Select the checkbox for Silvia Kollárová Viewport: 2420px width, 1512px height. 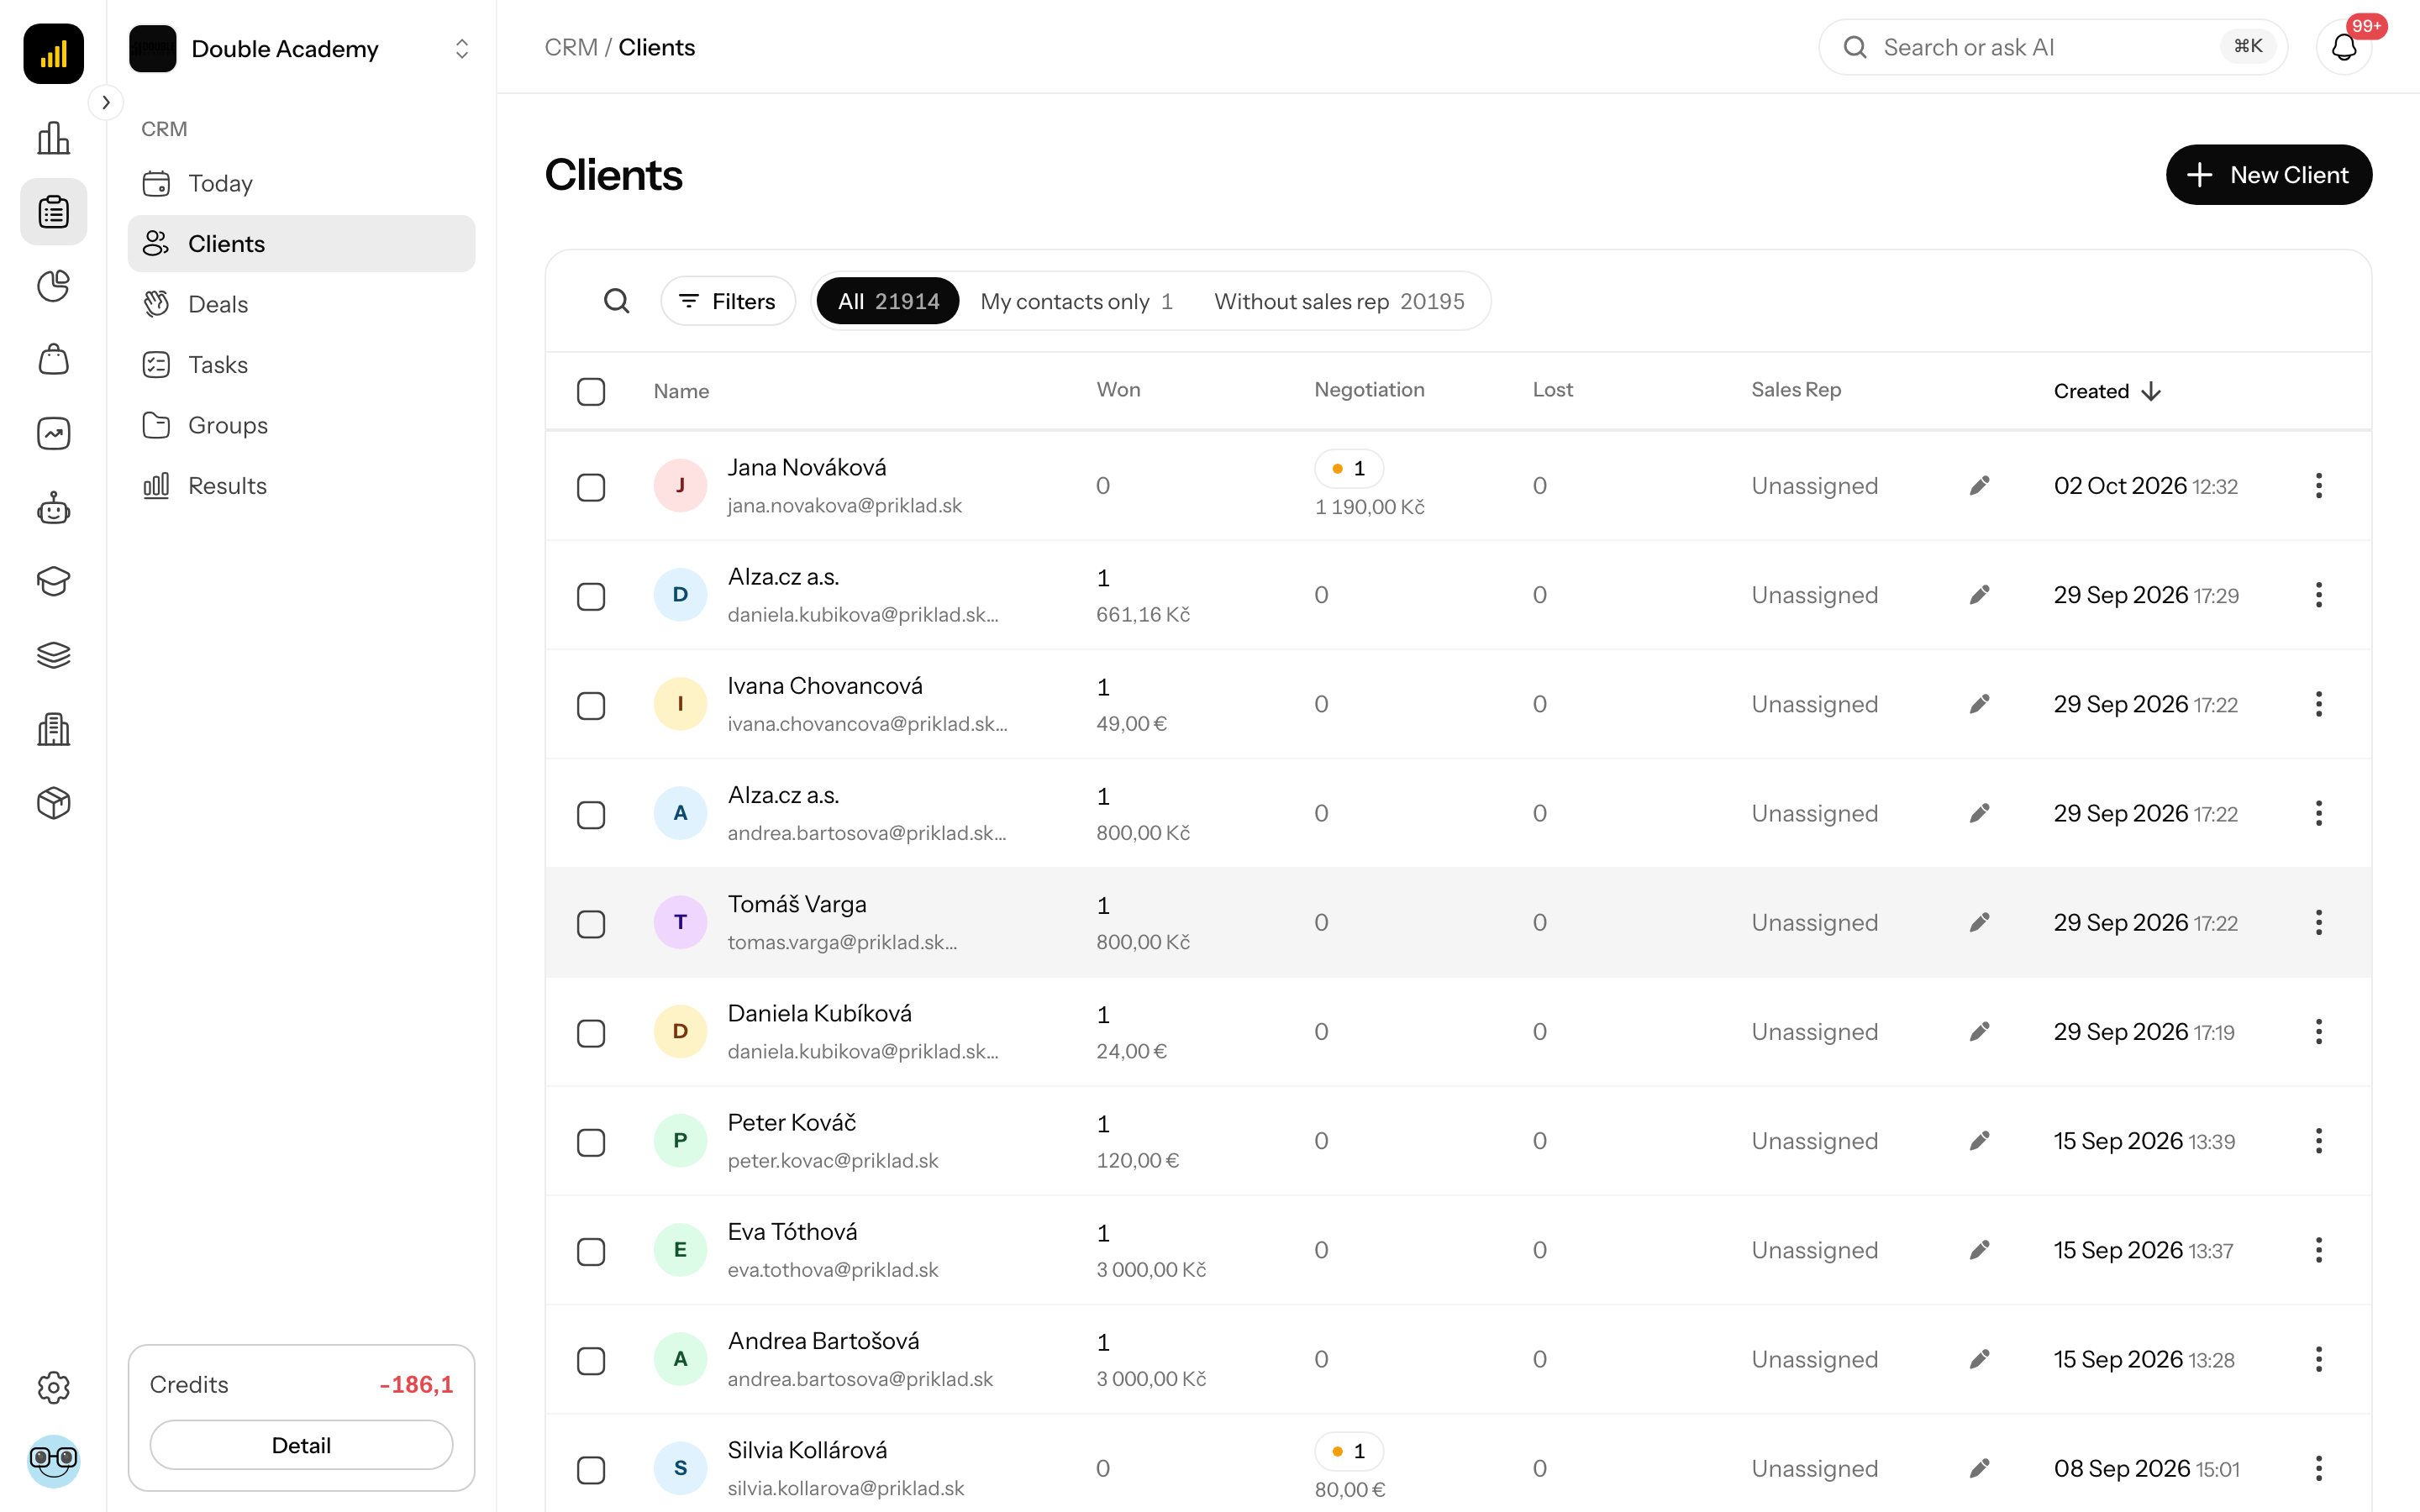591,1470
